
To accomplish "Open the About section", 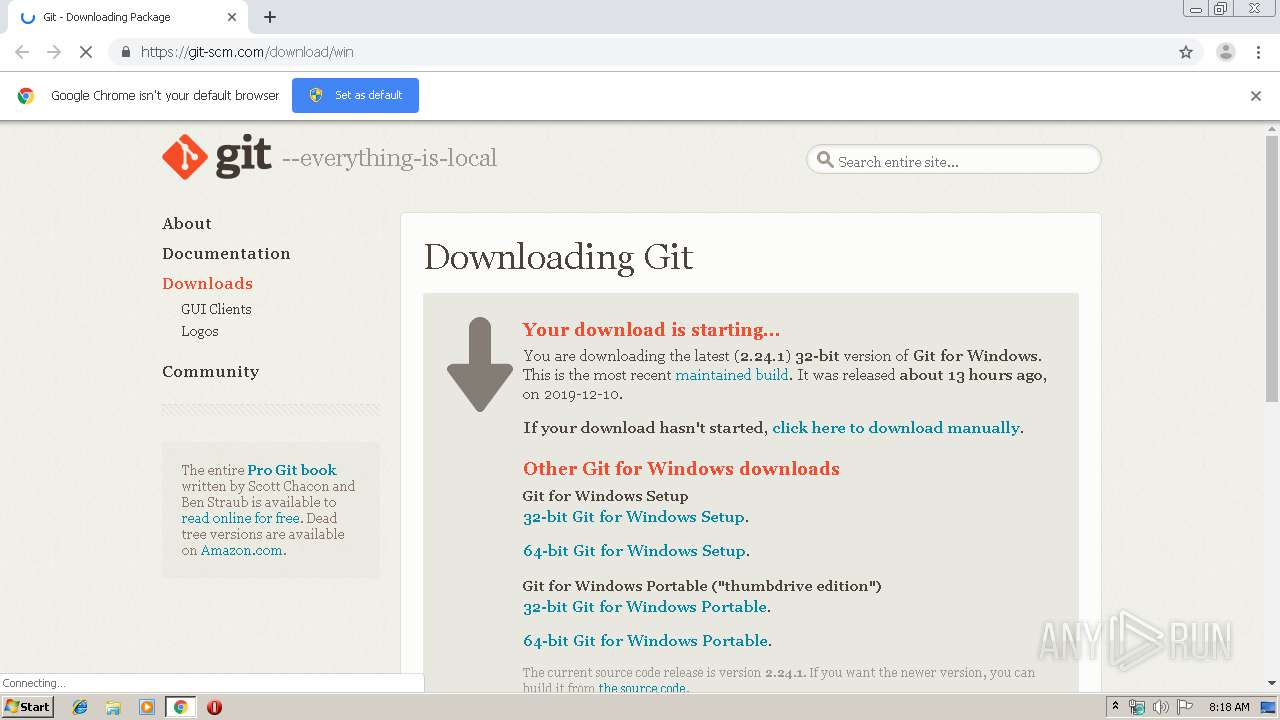I will [187, 223].
